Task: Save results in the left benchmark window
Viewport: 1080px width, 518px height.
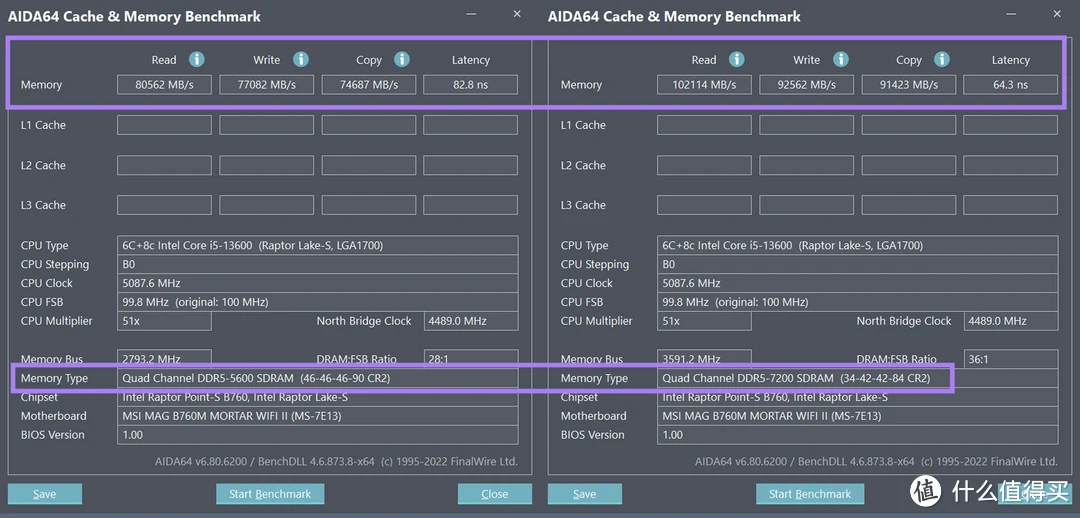Action: point(45,494)
